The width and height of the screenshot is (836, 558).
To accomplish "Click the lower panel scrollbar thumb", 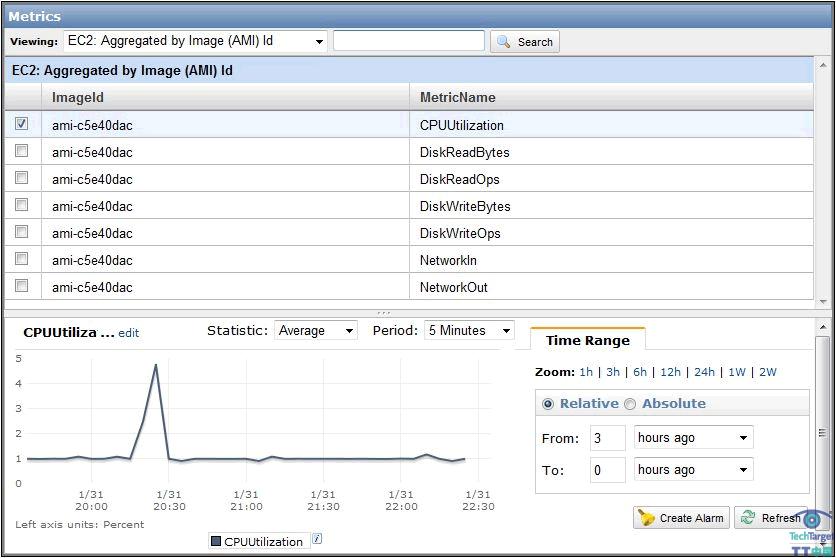I will tap(823, 432).
